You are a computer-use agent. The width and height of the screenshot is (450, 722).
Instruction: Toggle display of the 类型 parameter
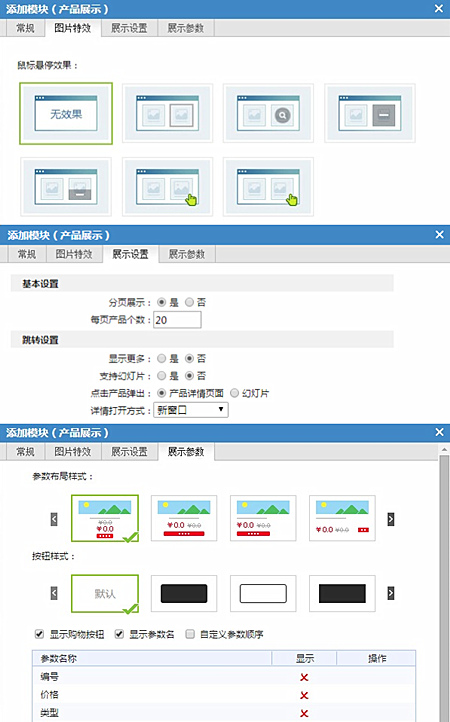(304, 713)
